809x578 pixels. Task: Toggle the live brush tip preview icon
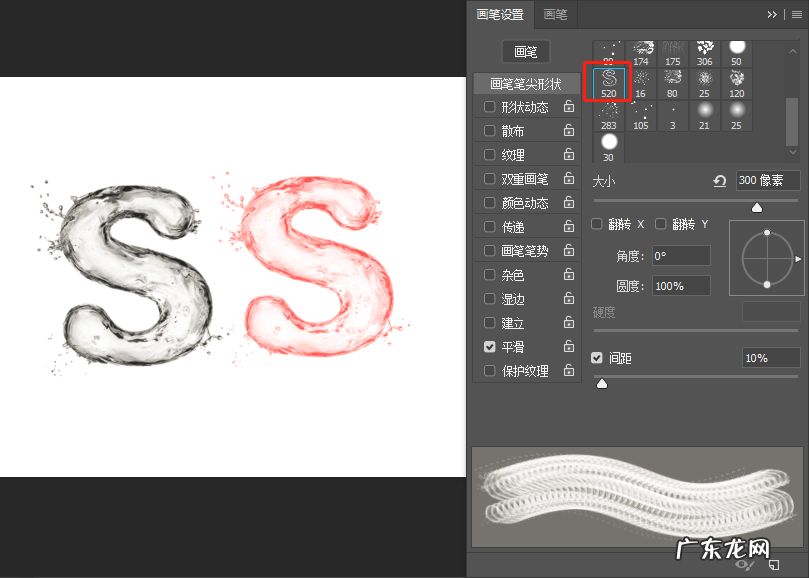(x=745, y=565)
